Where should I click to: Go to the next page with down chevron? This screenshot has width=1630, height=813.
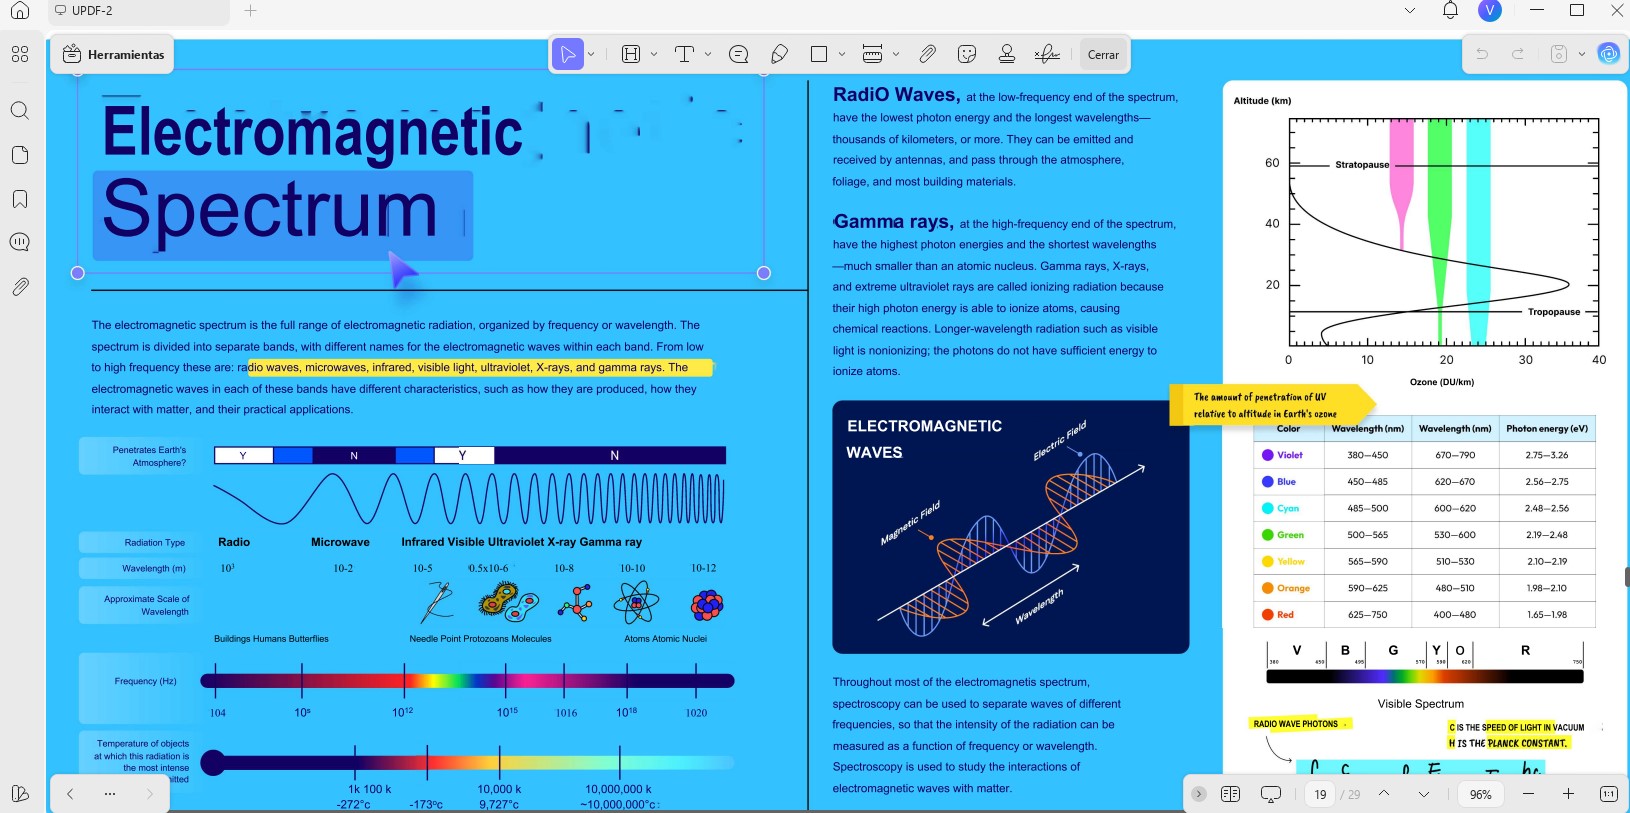pyautogui.click(x=1424, y=794)
